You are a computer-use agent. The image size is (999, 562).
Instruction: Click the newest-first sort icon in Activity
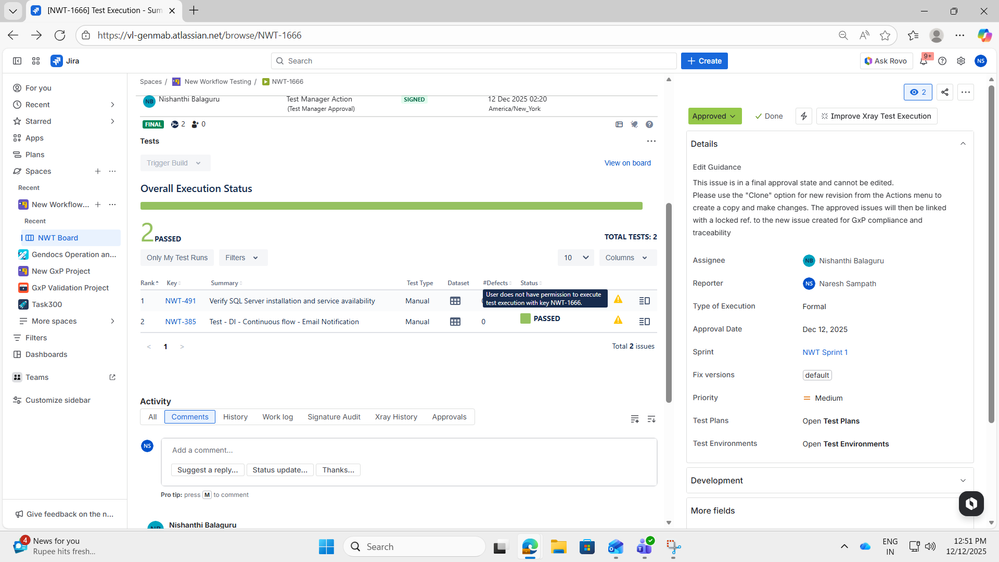[x=635, y=419]
